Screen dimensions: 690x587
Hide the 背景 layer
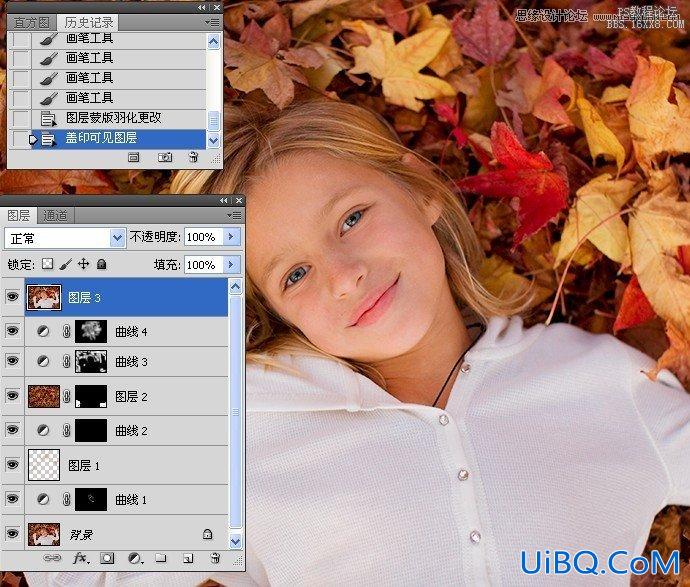(x=12, y=533)
